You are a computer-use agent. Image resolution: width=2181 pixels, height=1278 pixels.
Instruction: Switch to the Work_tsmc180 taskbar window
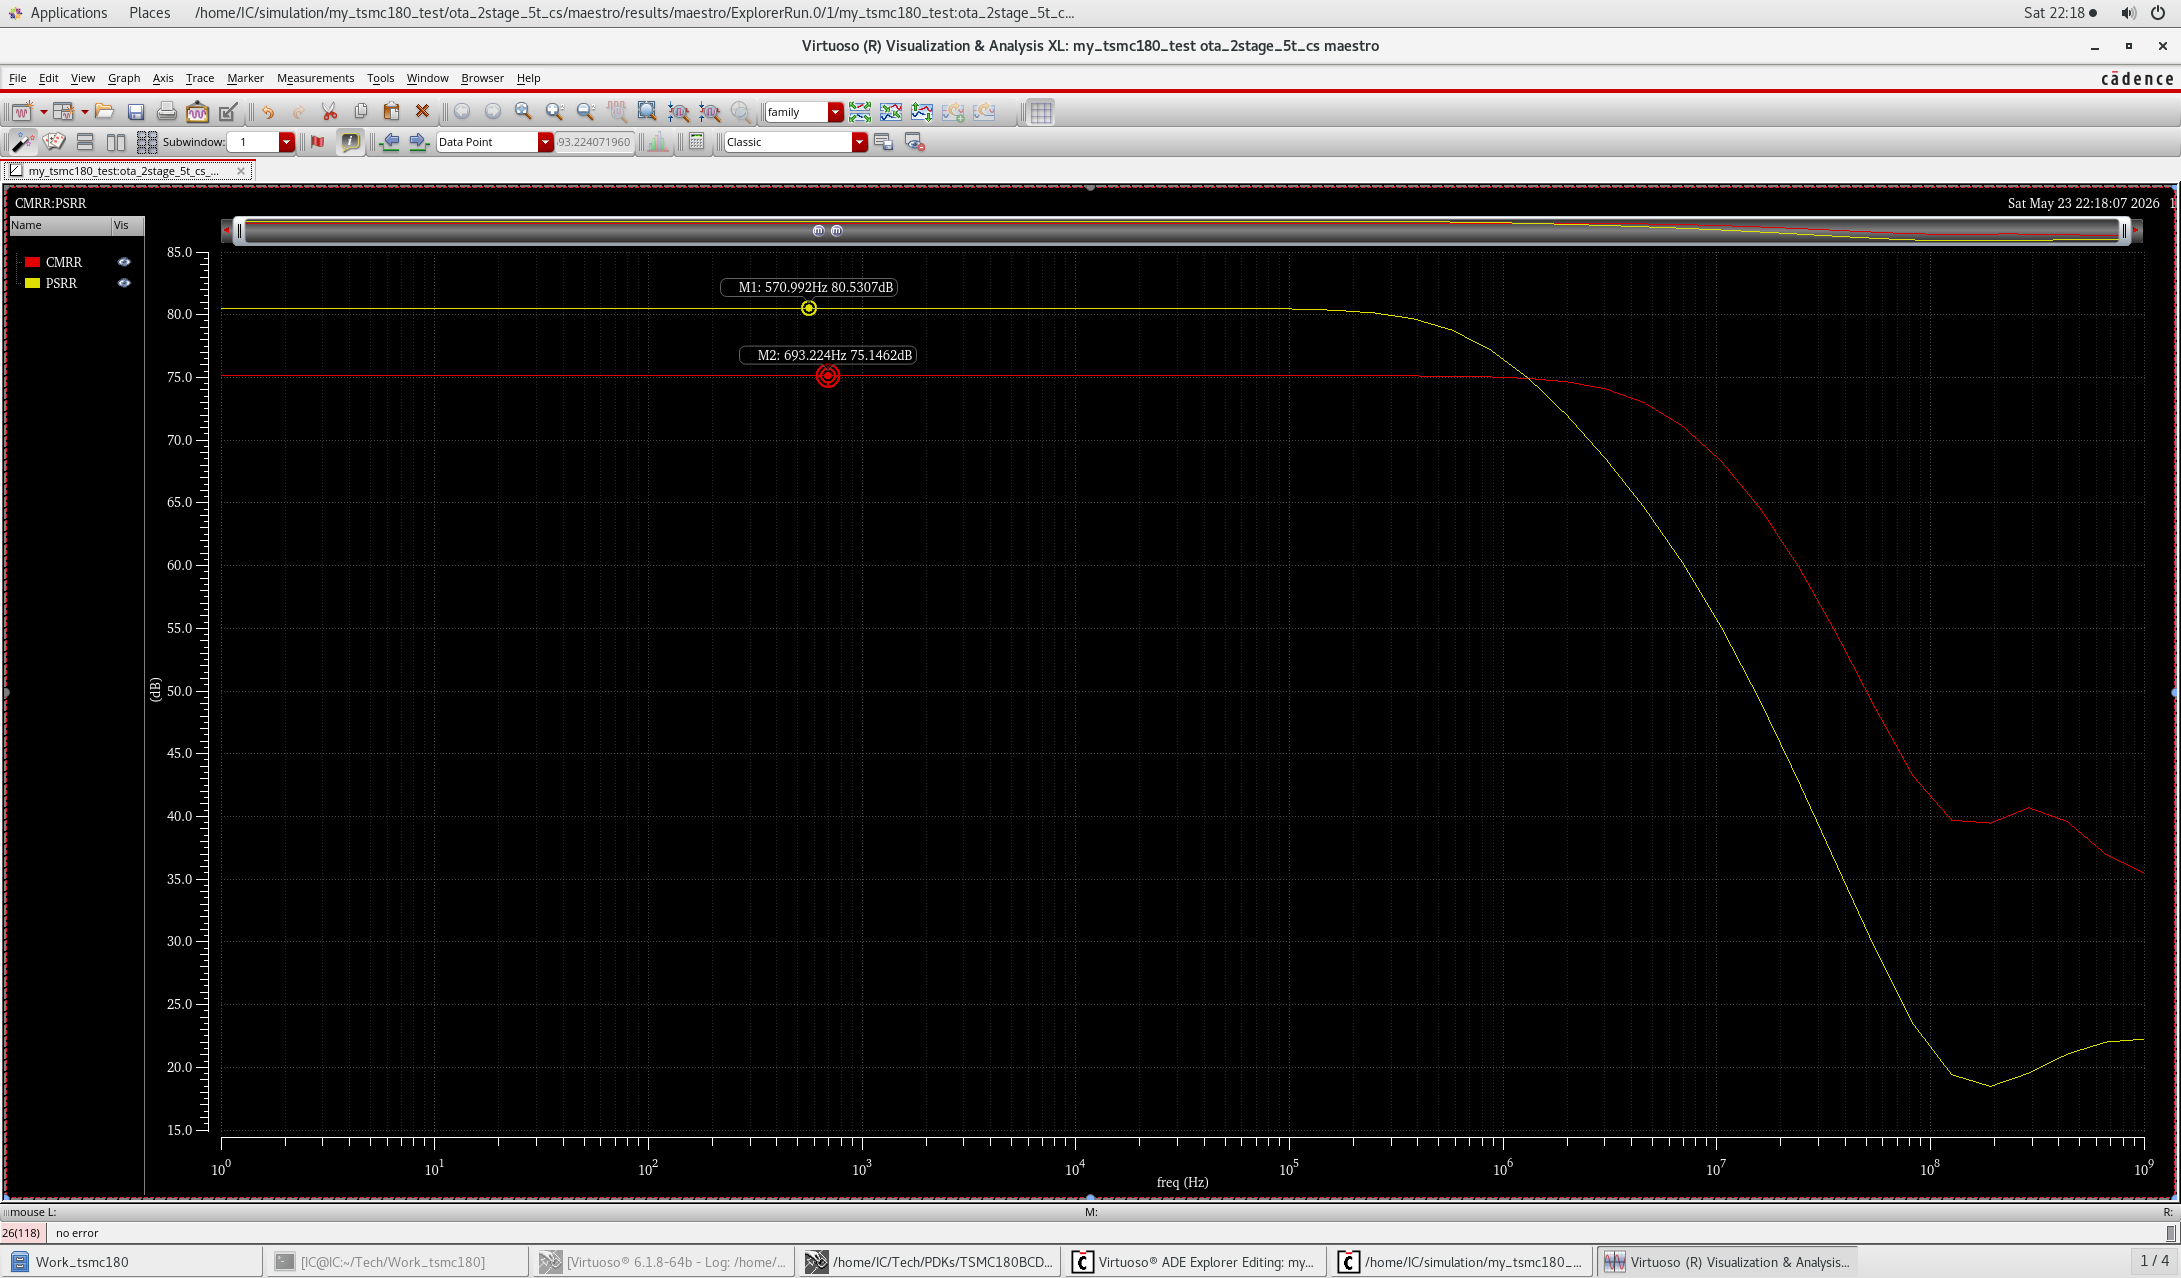pos(133,1262)
